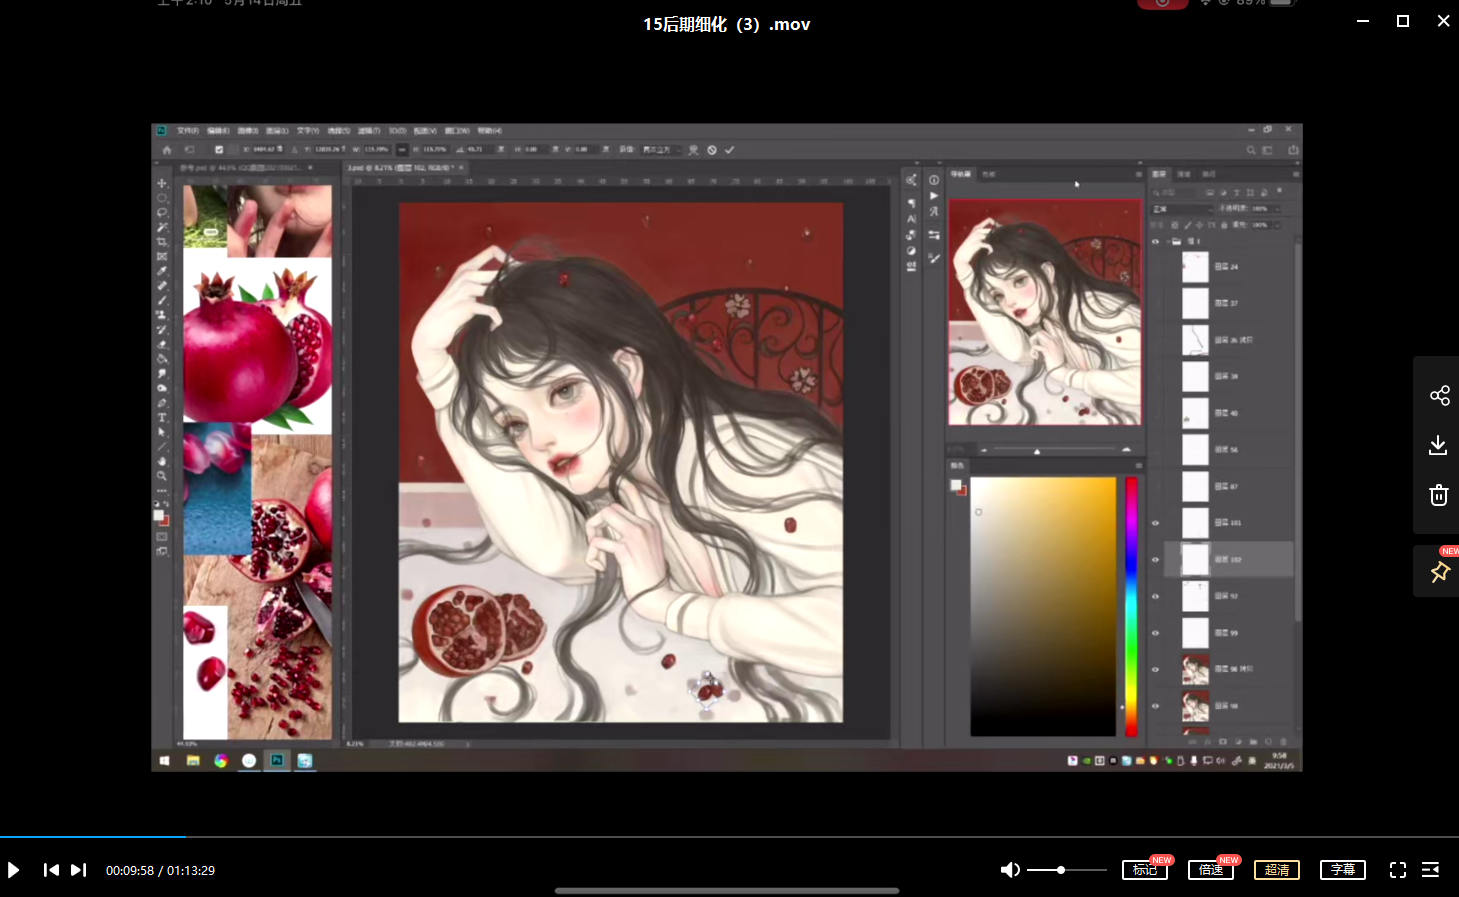Play the paused video
The width and height of the screenshot is (1459, 897).
[14, 870]
